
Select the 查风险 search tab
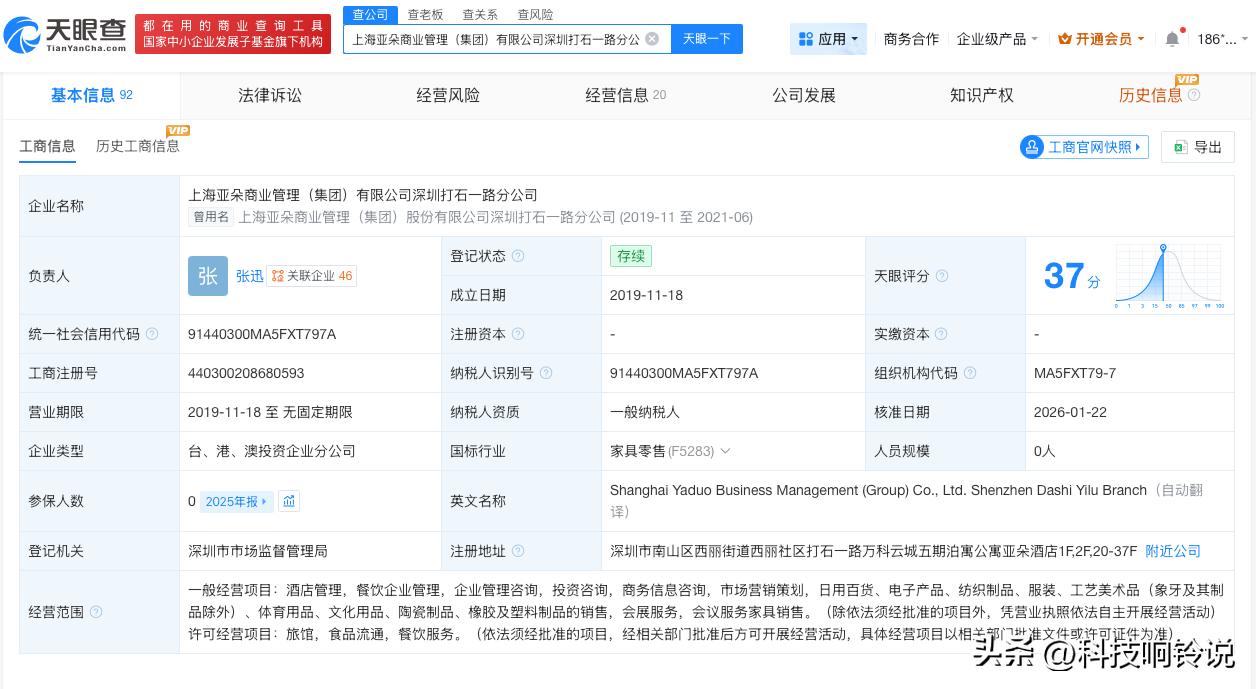click(x=535, y=14)
